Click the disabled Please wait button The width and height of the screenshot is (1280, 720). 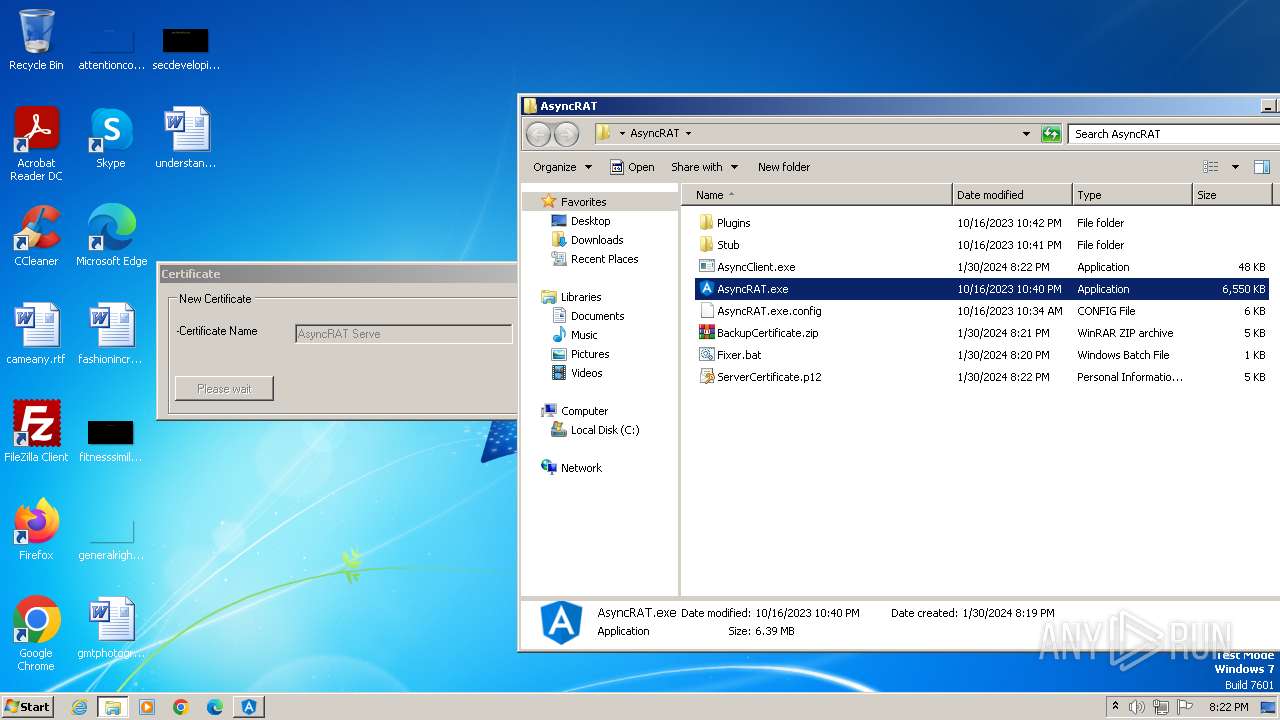[224, 389]
